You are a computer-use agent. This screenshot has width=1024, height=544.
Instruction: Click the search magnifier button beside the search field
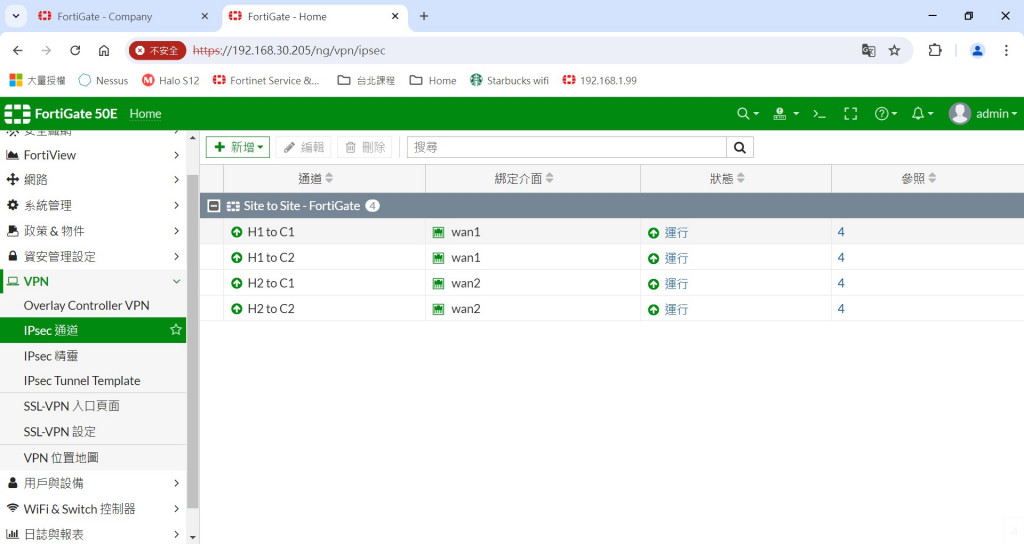[x=739, y=148]
